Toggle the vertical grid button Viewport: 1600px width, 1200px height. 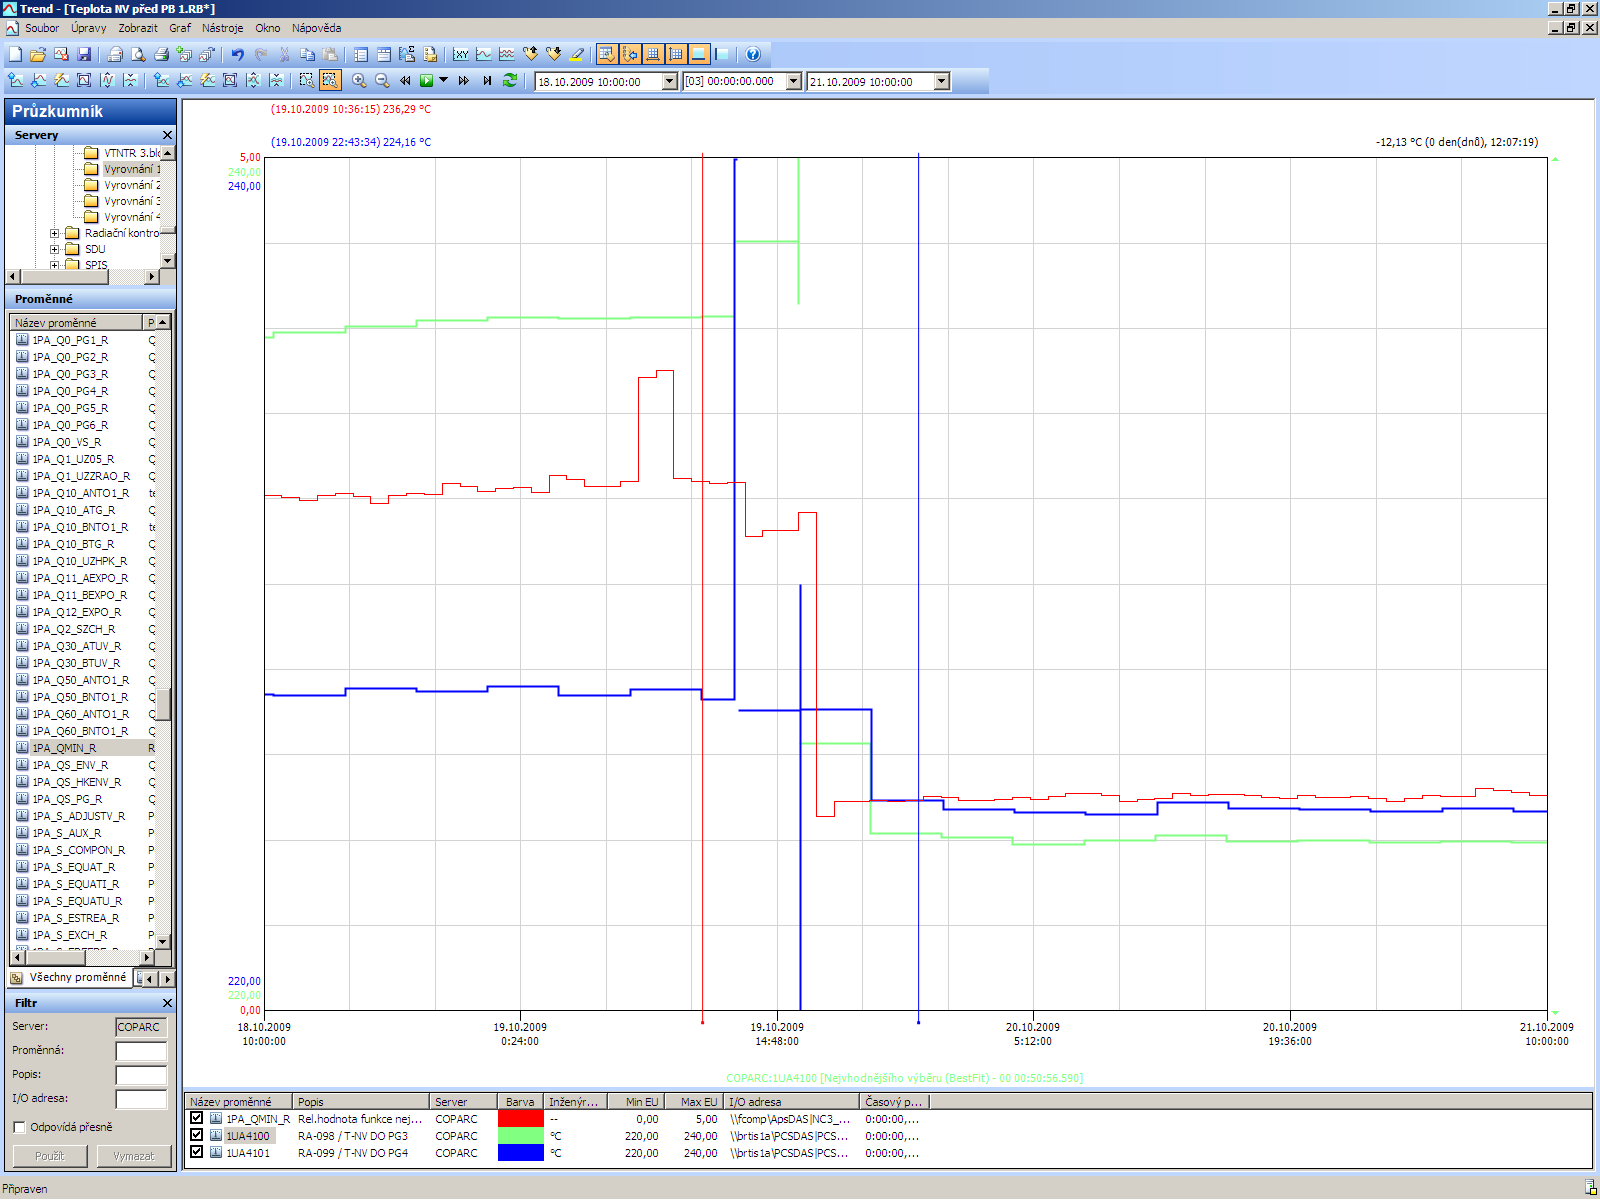676,54
